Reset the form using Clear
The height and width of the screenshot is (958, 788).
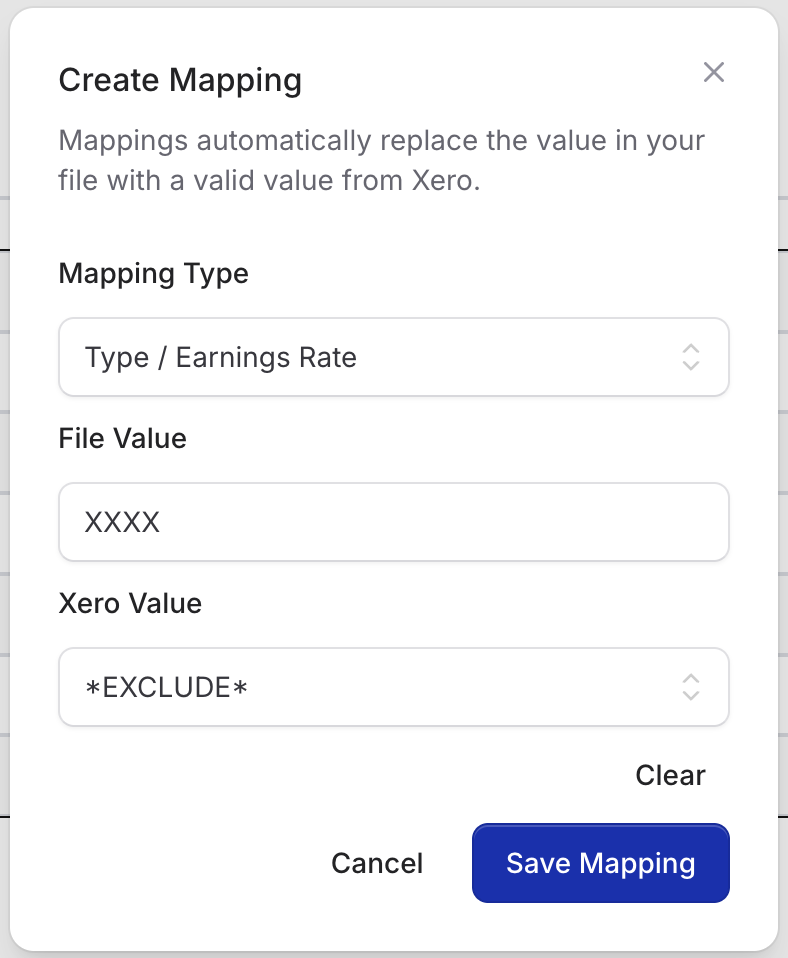tap(669, 775)
